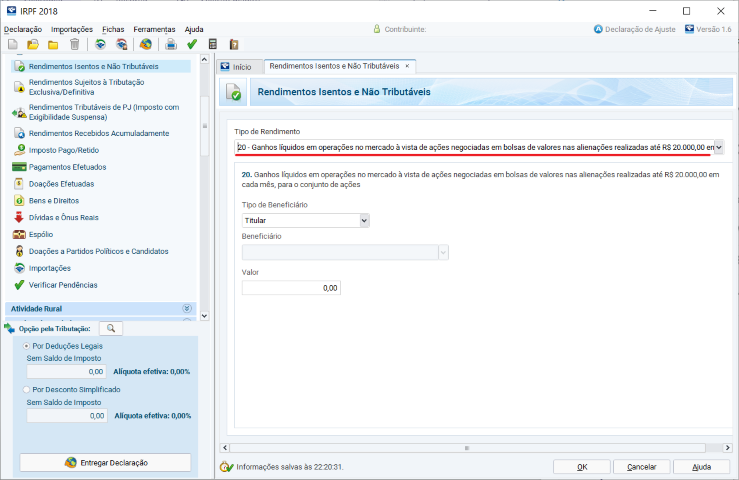Image resolution: width=739 pixels, height=480 pixels.
Task: Open the Tipo de Rendimento dropdown
Action: coord(718,147)
